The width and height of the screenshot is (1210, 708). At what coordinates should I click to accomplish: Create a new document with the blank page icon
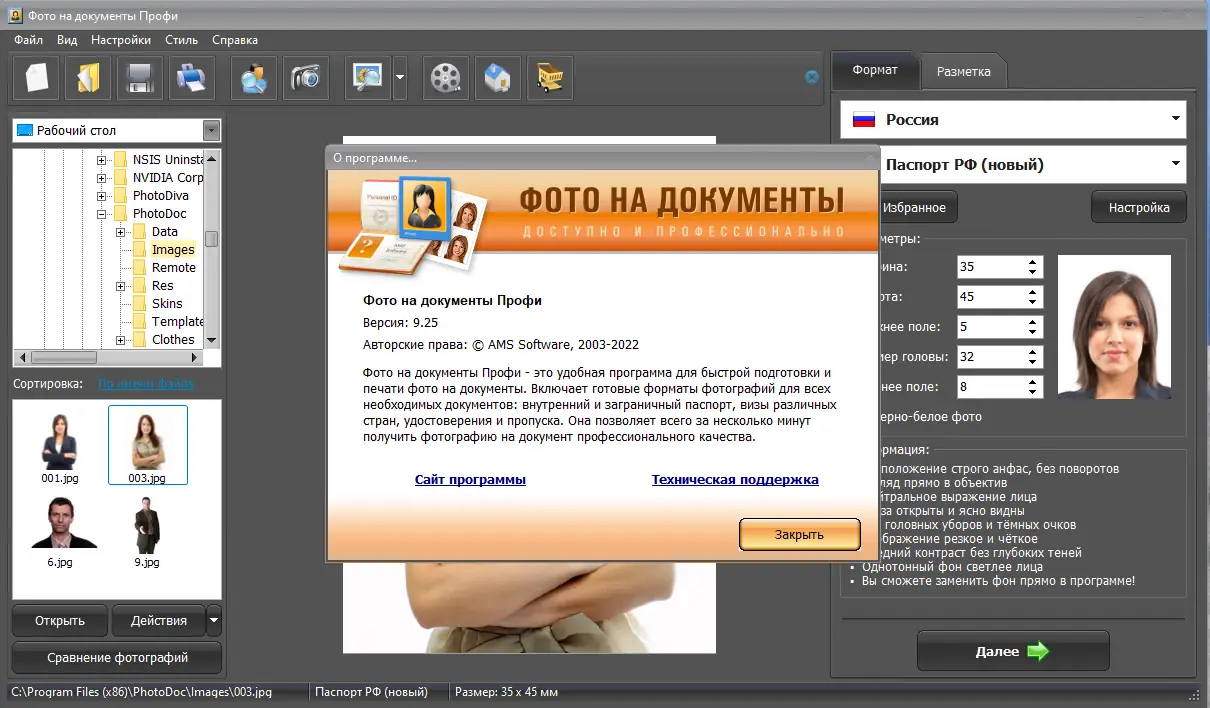coord(35,77)
